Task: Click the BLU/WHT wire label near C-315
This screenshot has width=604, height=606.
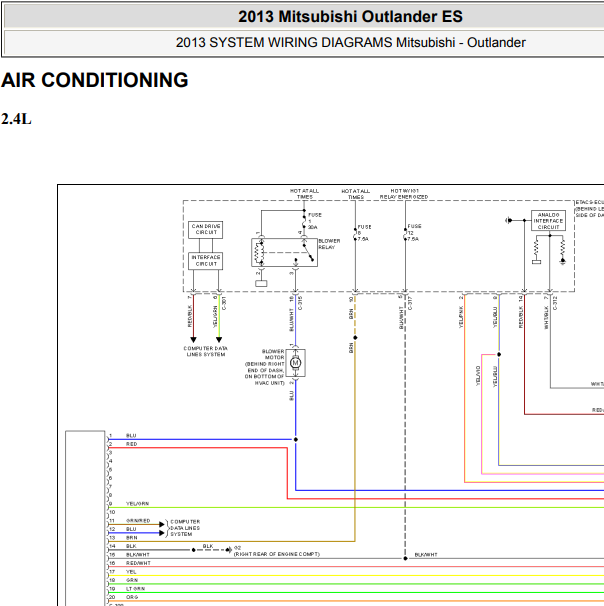Action: point(291,320)
